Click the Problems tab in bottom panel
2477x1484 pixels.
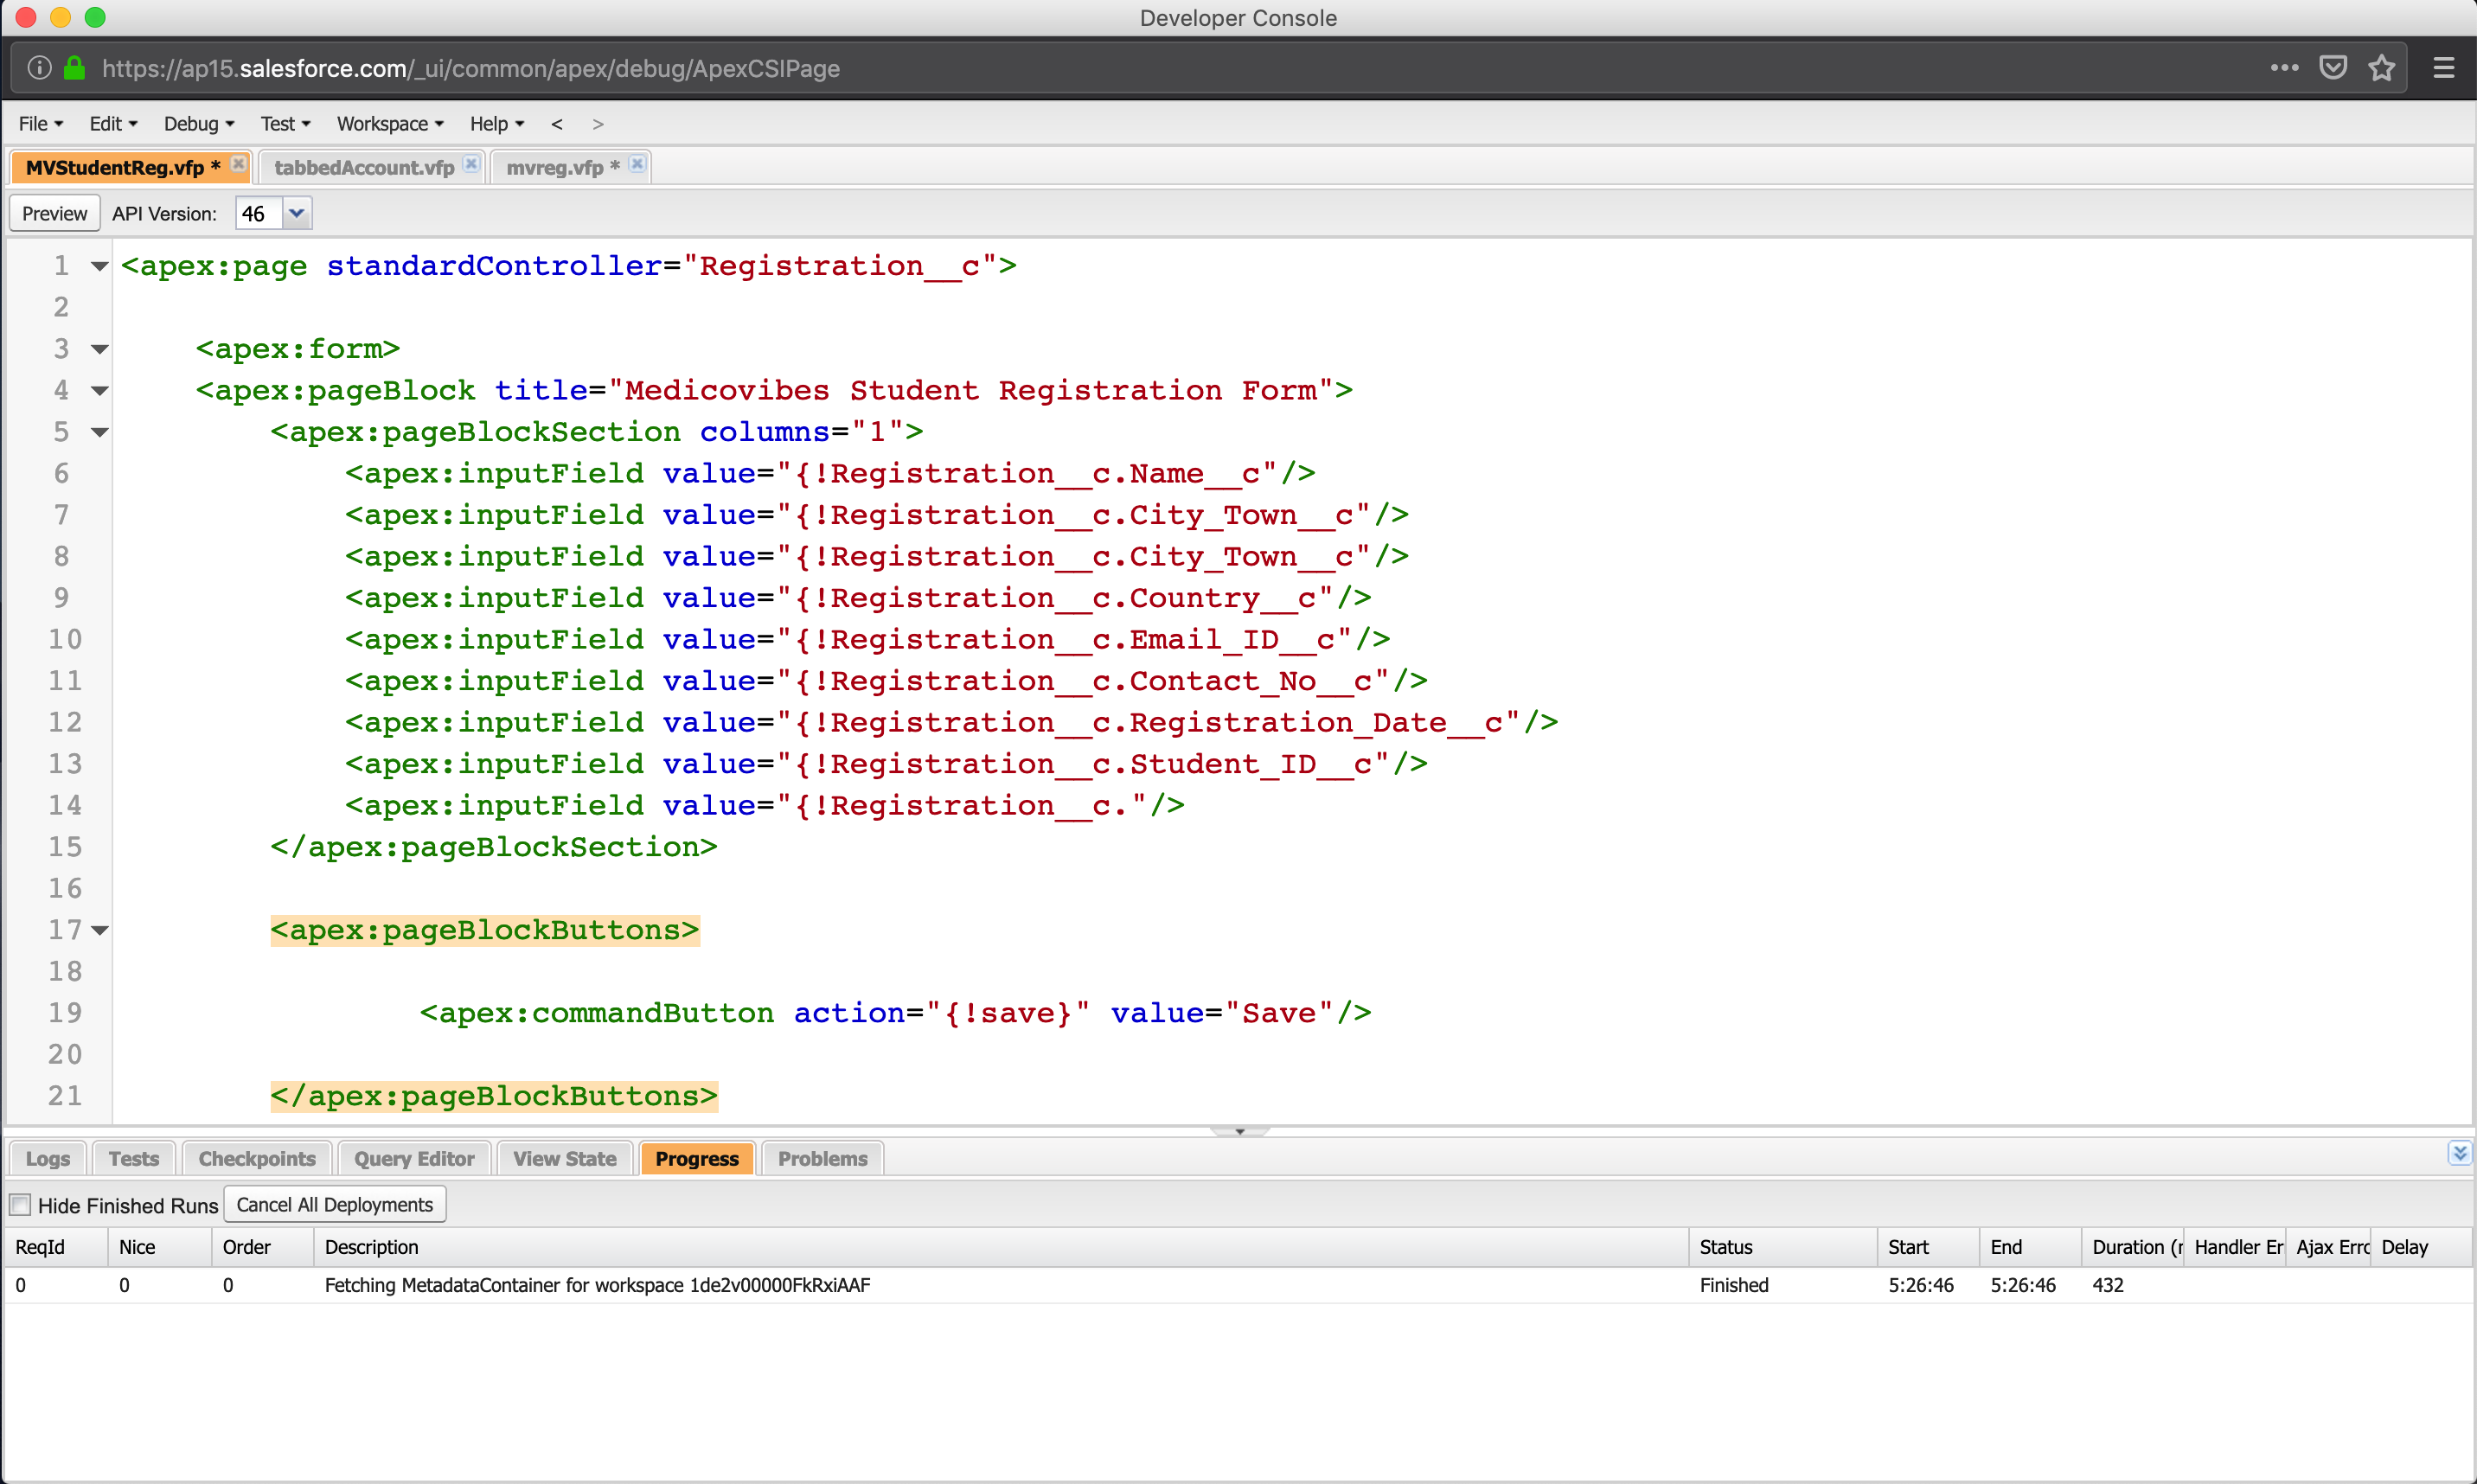point(820,1157)
